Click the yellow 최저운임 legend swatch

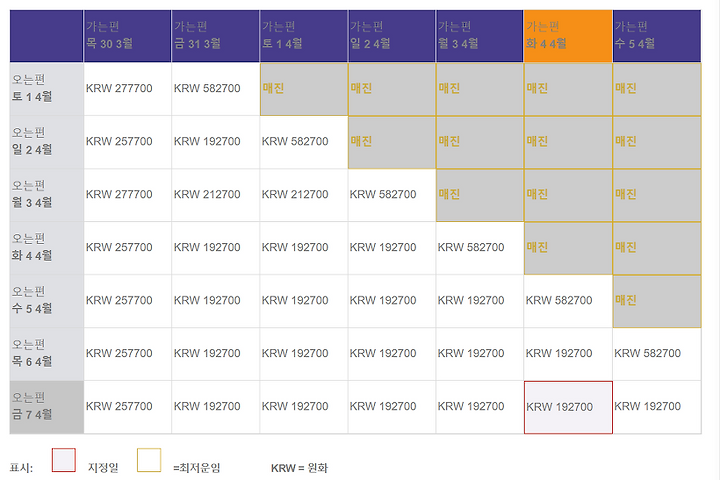[x=149, y=460]
